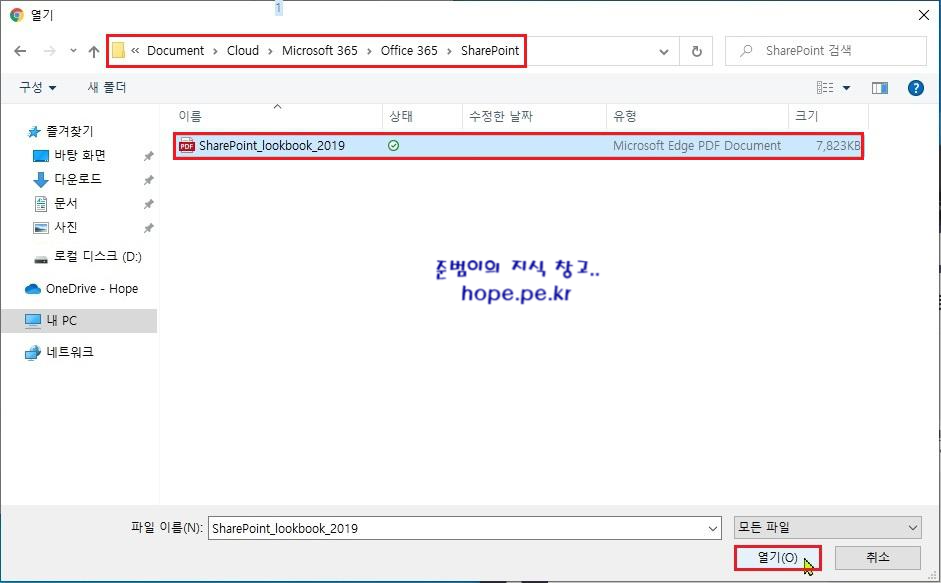Click the pin icon beside 문서
Image resolution: width=941 pixels, height=583 pixels.
pyautogui.click(x=148, y=204)
